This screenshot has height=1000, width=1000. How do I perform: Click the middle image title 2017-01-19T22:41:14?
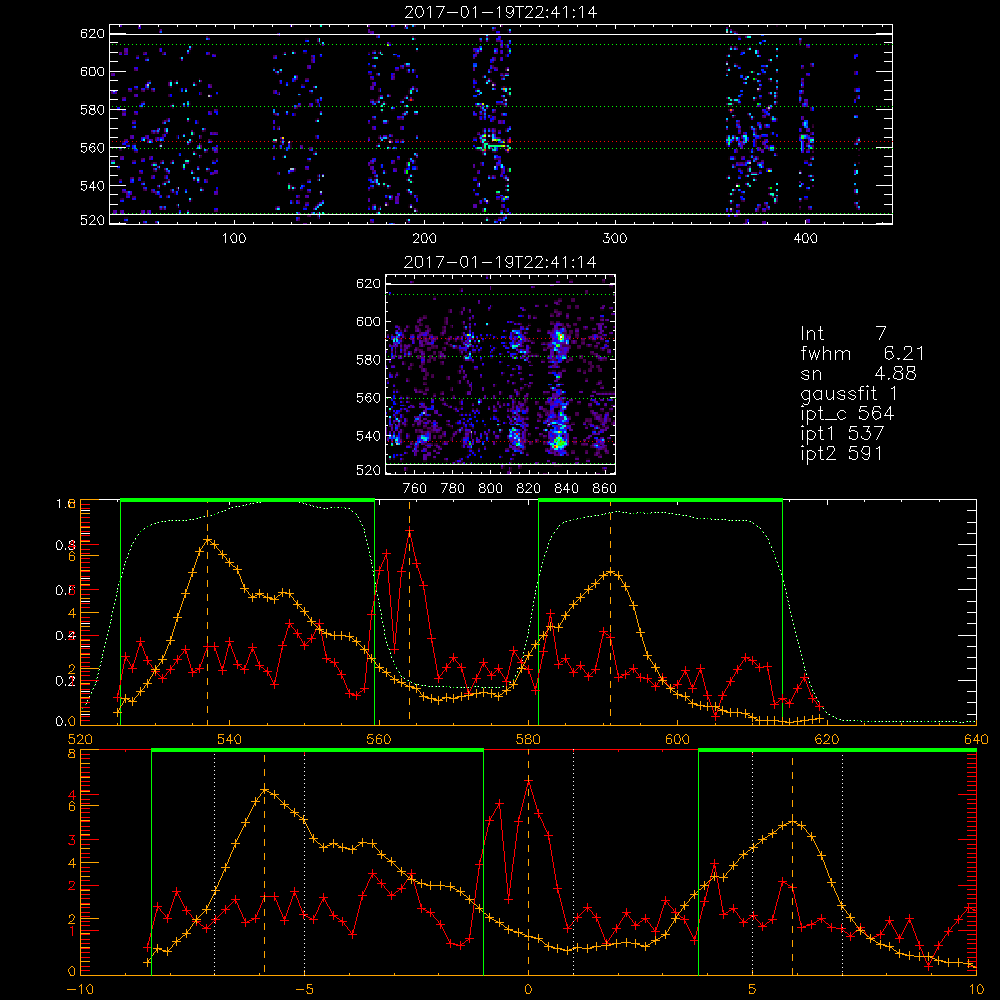(501, 262)
